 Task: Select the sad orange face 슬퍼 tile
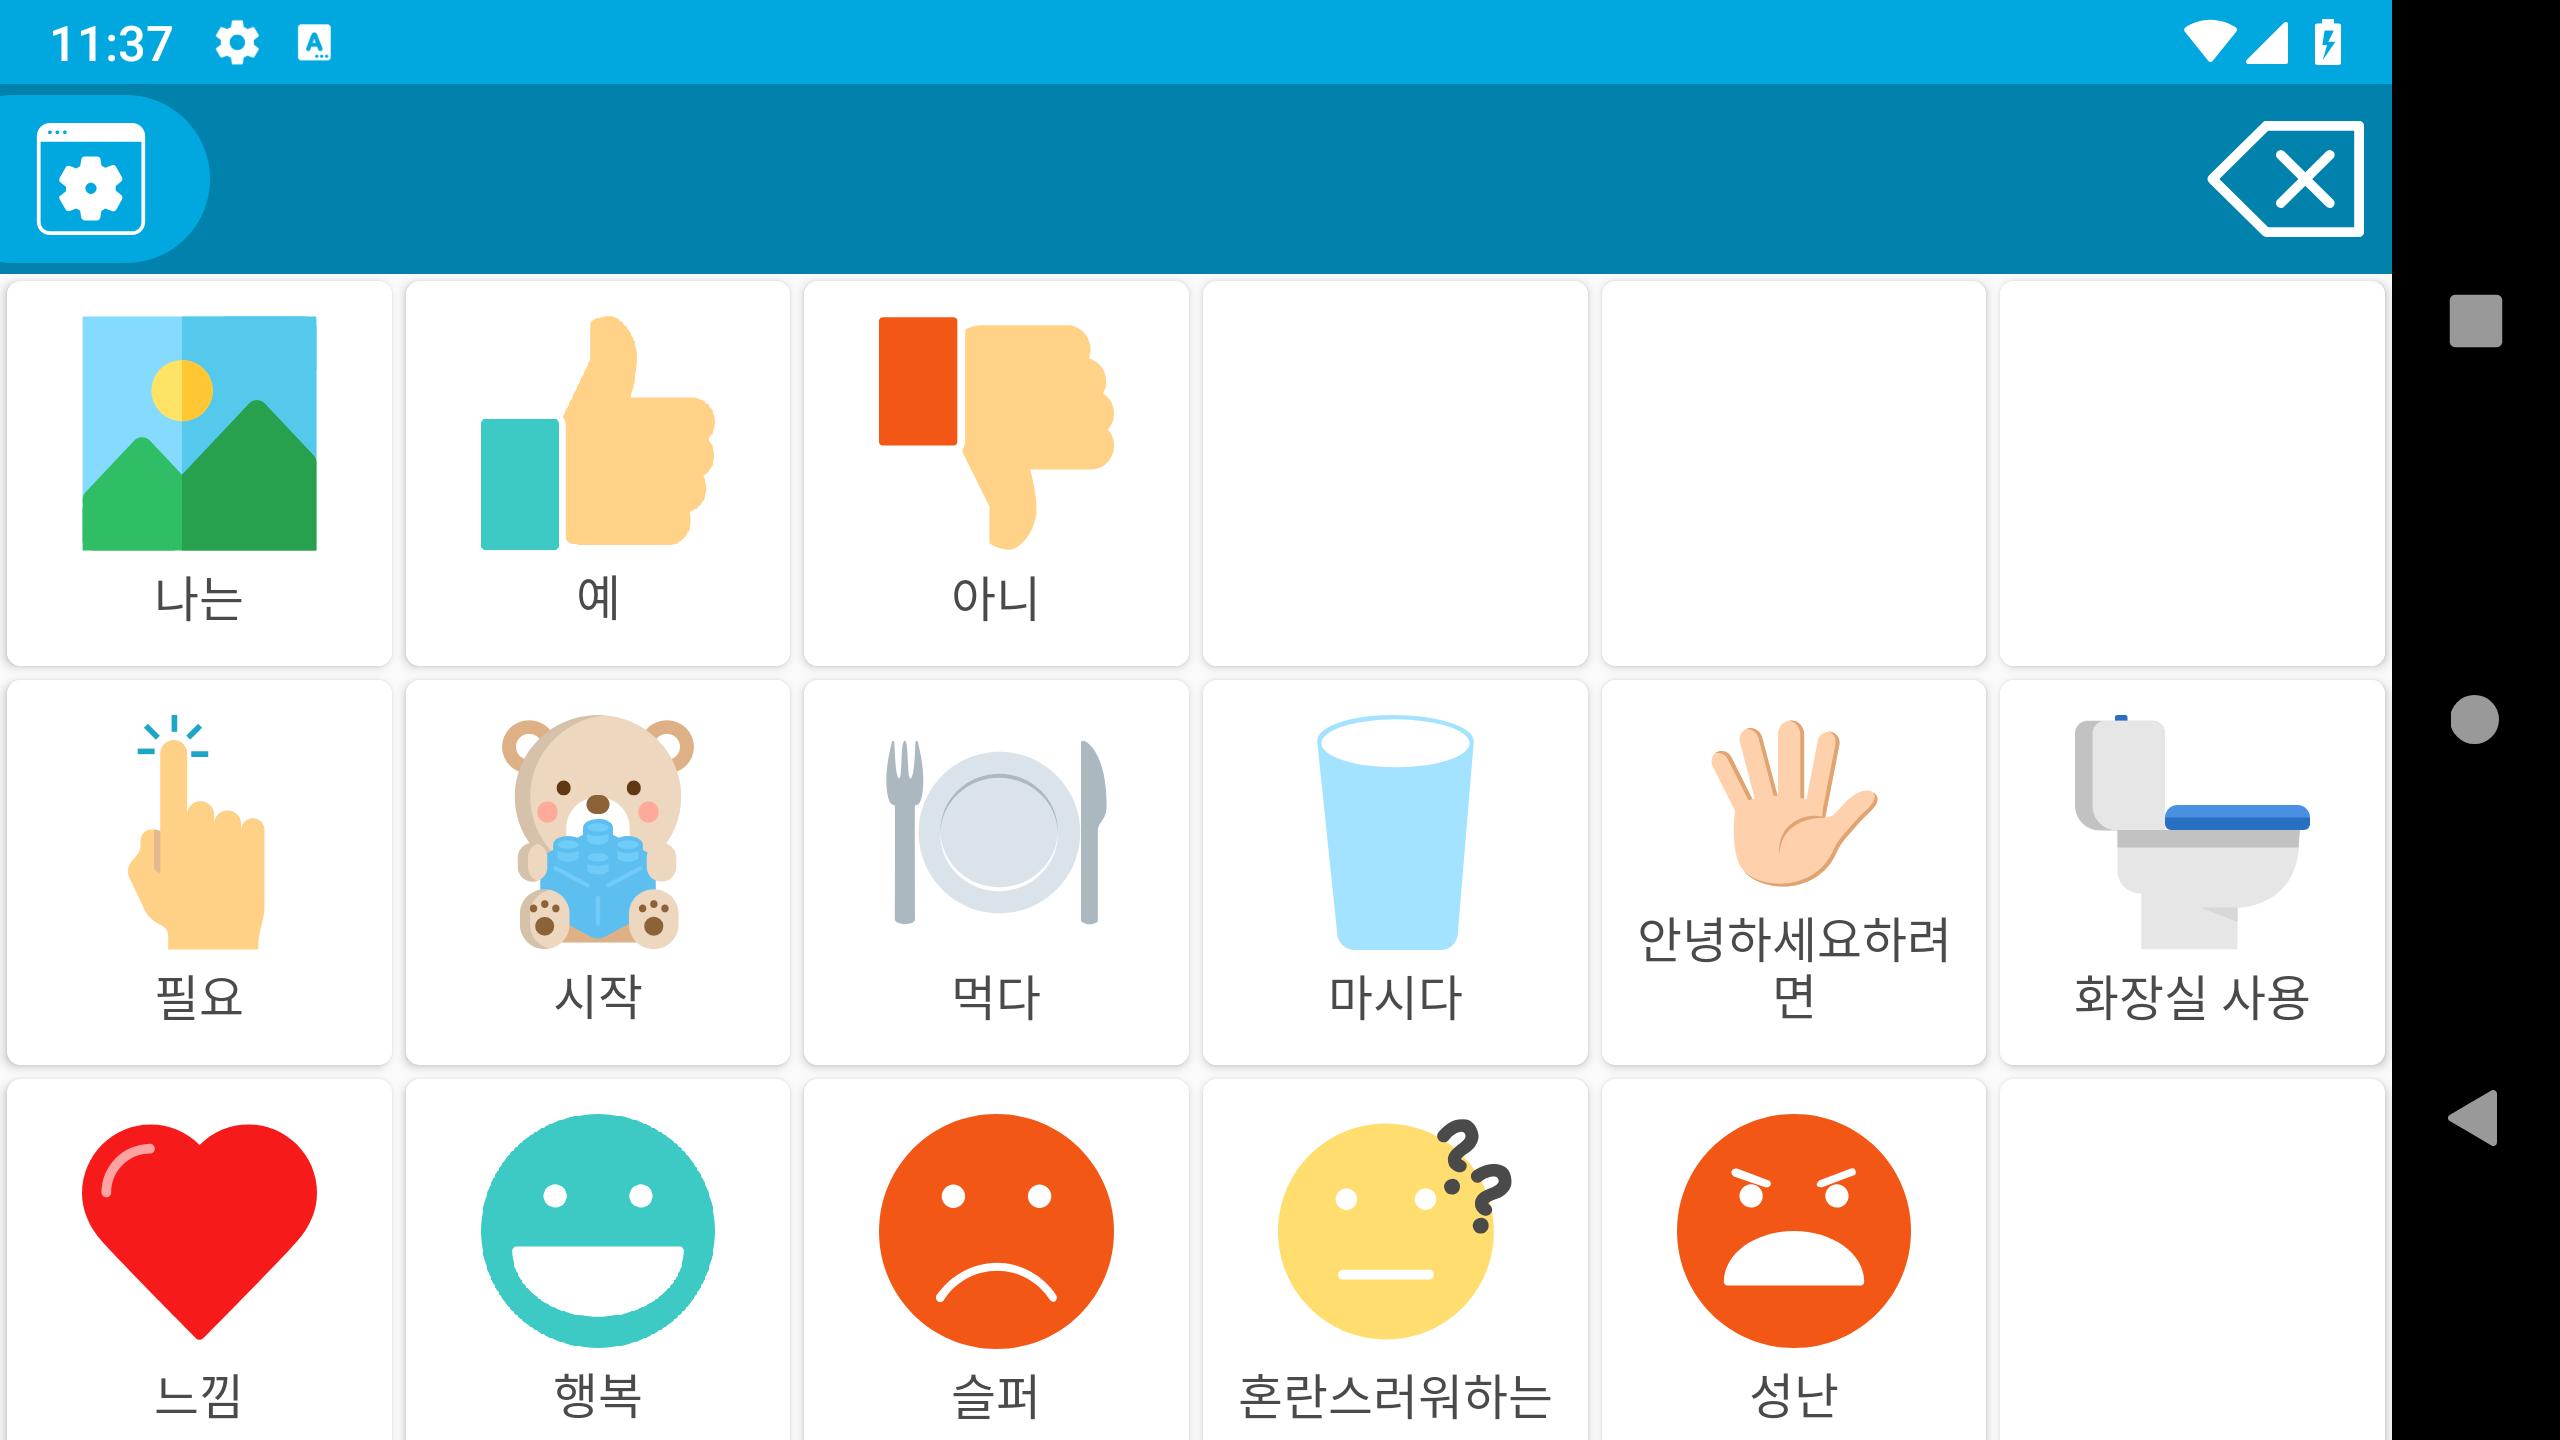996,1260
